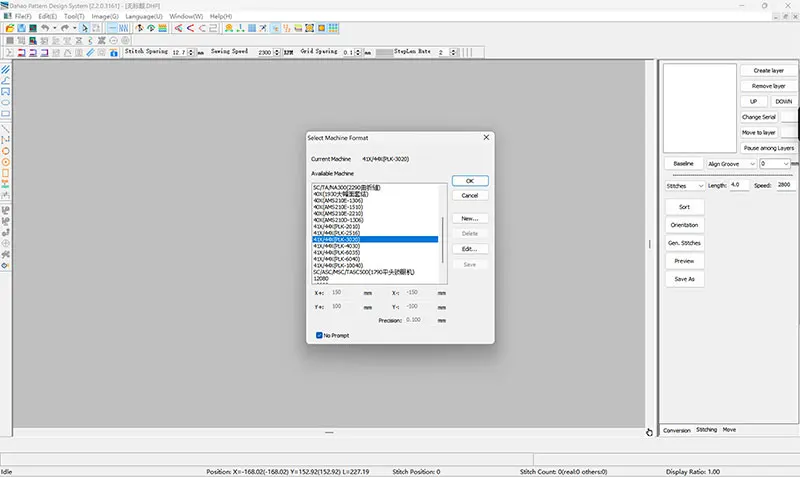Click the hand icon below canvas corner
This screenshot has height=477, width=800.
tap(649, 432)
